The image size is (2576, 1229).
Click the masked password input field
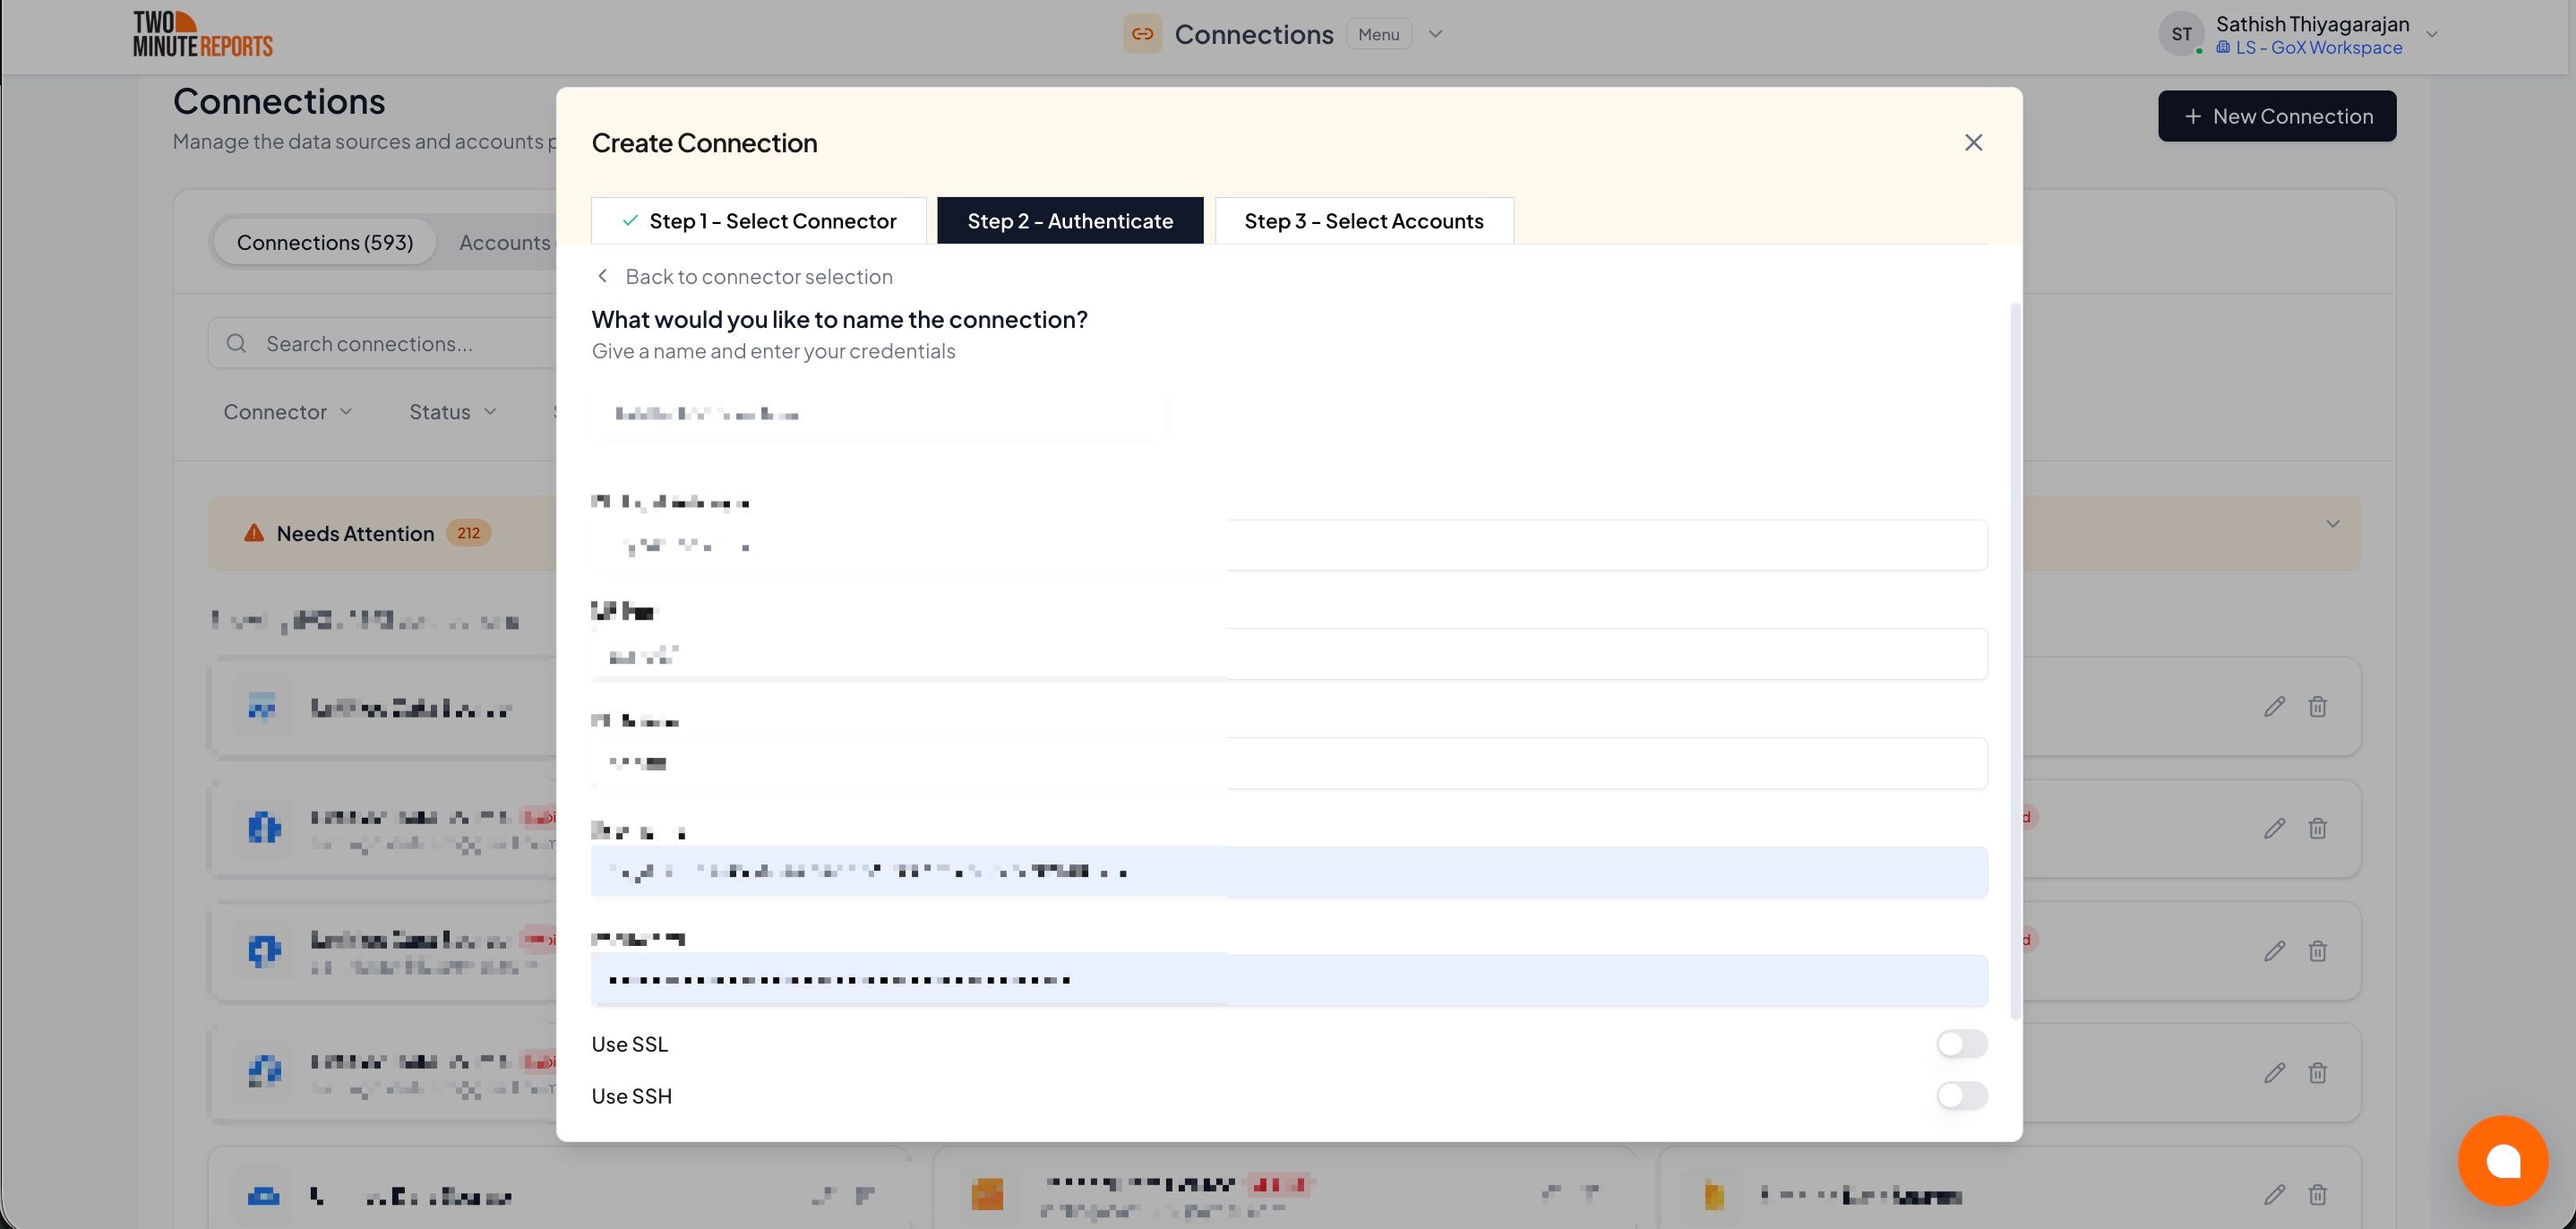click(x=1288, y=980)
